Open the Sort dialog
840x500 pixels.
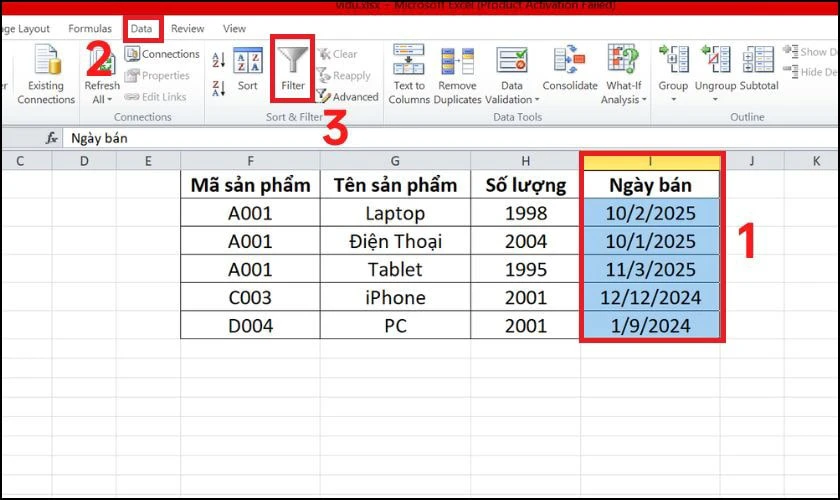coord(248,70)
